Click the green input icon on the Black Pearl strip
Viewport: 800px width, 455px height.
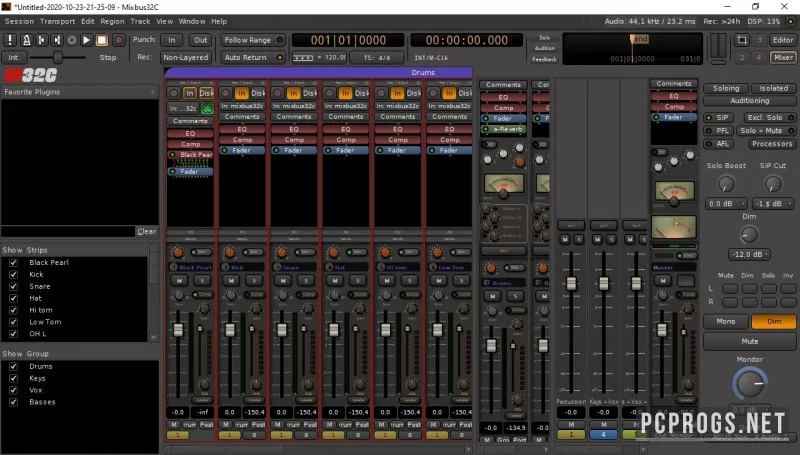coord(207,108)
